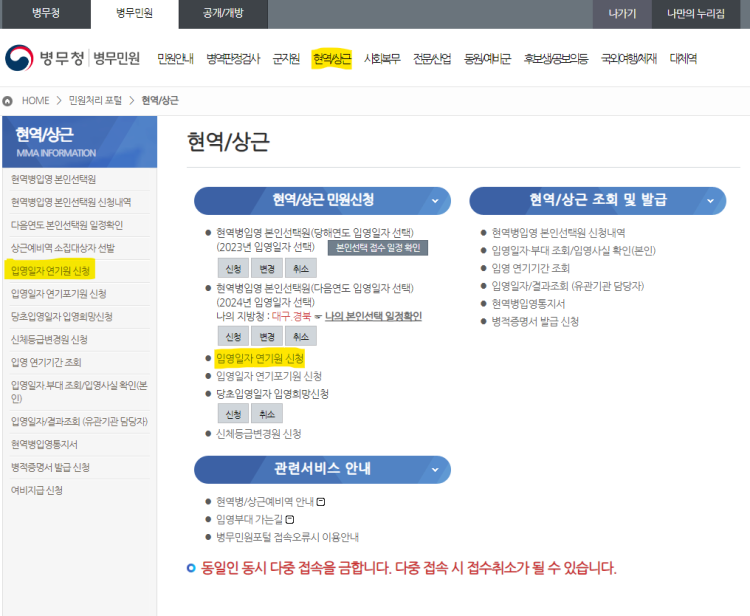Click the HOME breadcrumb icon
The height and width of the screenshot is (616, 750).
(x=8, y=101)
